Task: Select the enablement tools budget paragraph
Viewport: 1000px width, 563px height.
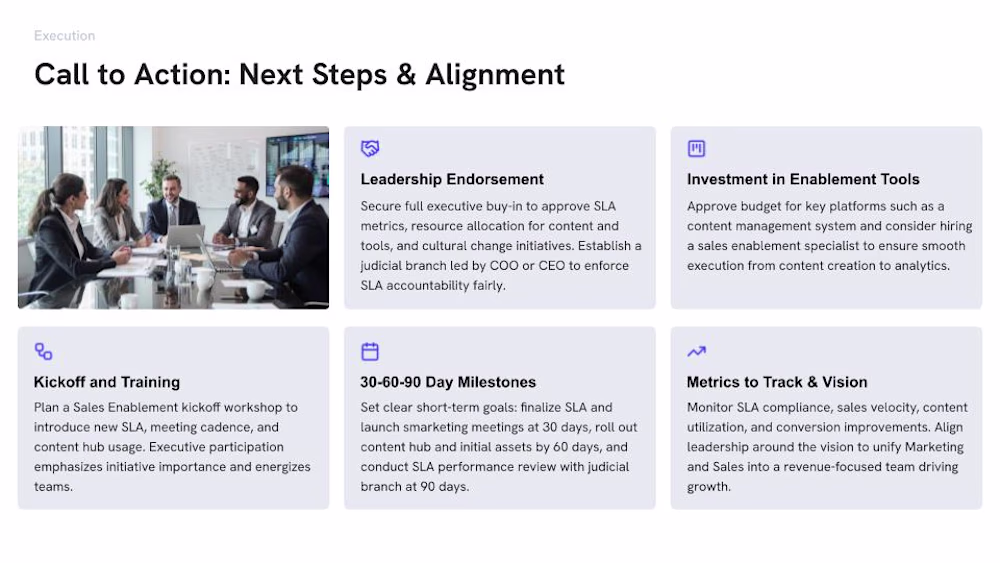Action: tap(829, 236)
